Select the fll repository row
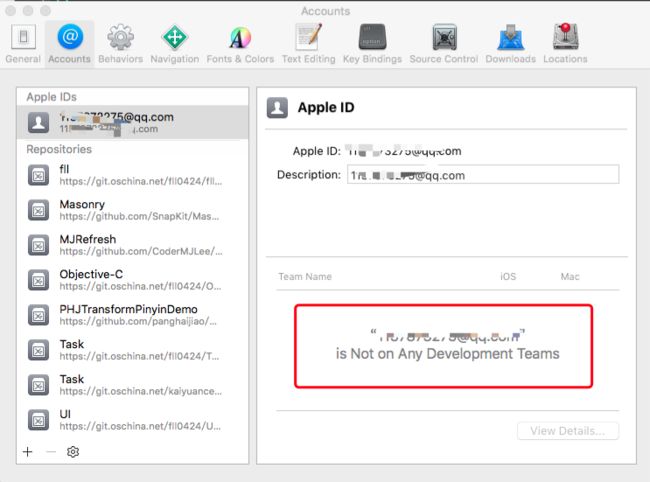The width and height of the screenshot is (650, 482). [133, 175]
